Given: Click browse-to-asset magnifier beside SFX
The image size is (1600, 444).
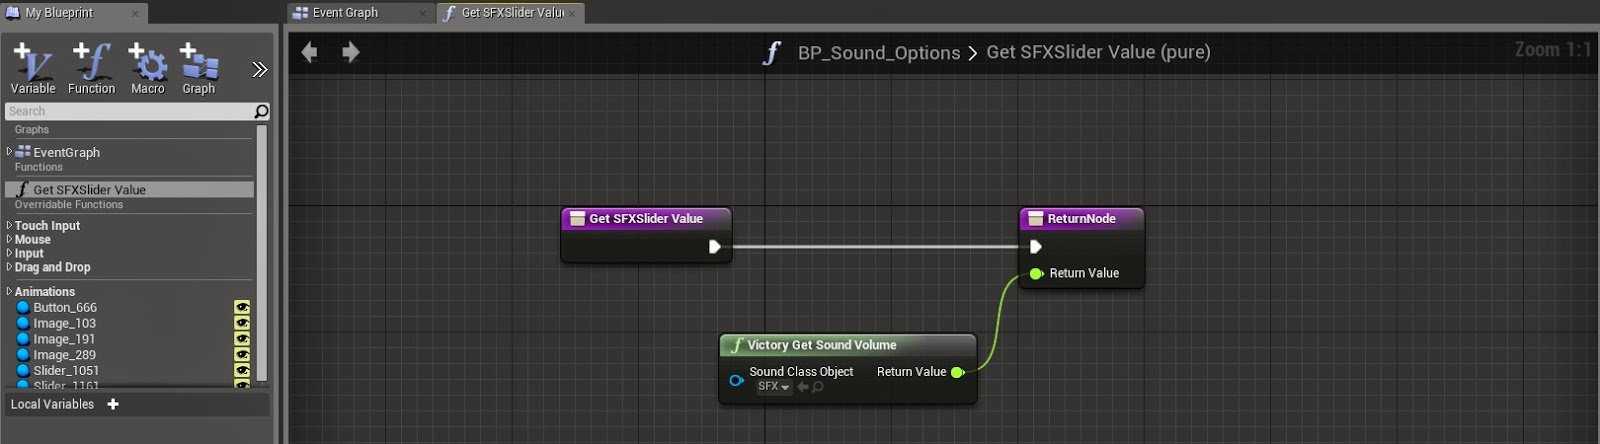Looking at the screenshot, I should pos(818,387).
